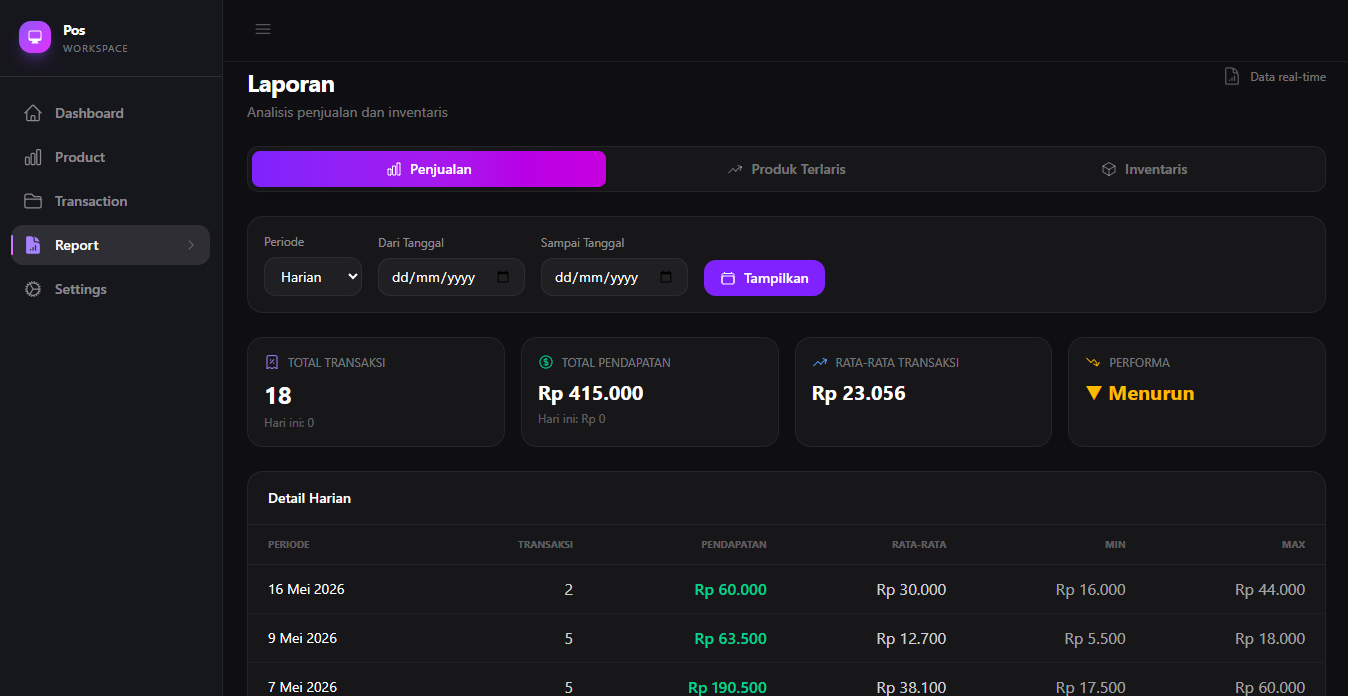Expand the Report menu chevron
The height and width of the screenshot is (696, 1348).
pyautogui.click(x=191, y=245)
